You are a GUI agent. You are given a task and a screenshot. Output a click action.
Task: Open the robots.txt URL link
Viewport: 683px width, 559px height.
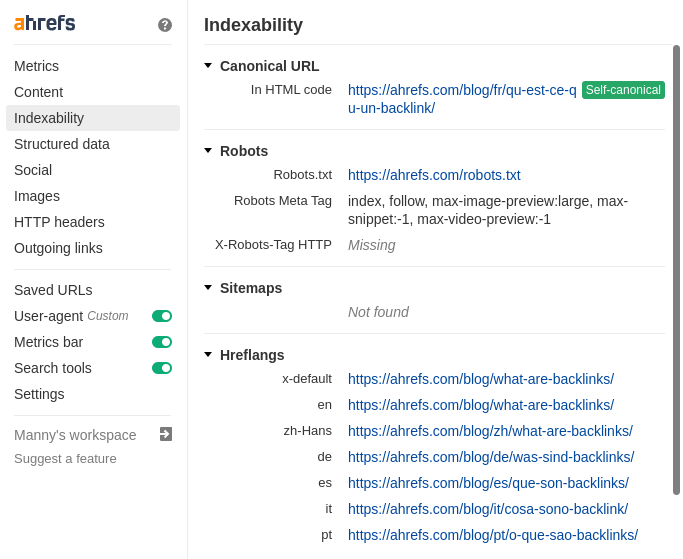click(x=434, y=175)
